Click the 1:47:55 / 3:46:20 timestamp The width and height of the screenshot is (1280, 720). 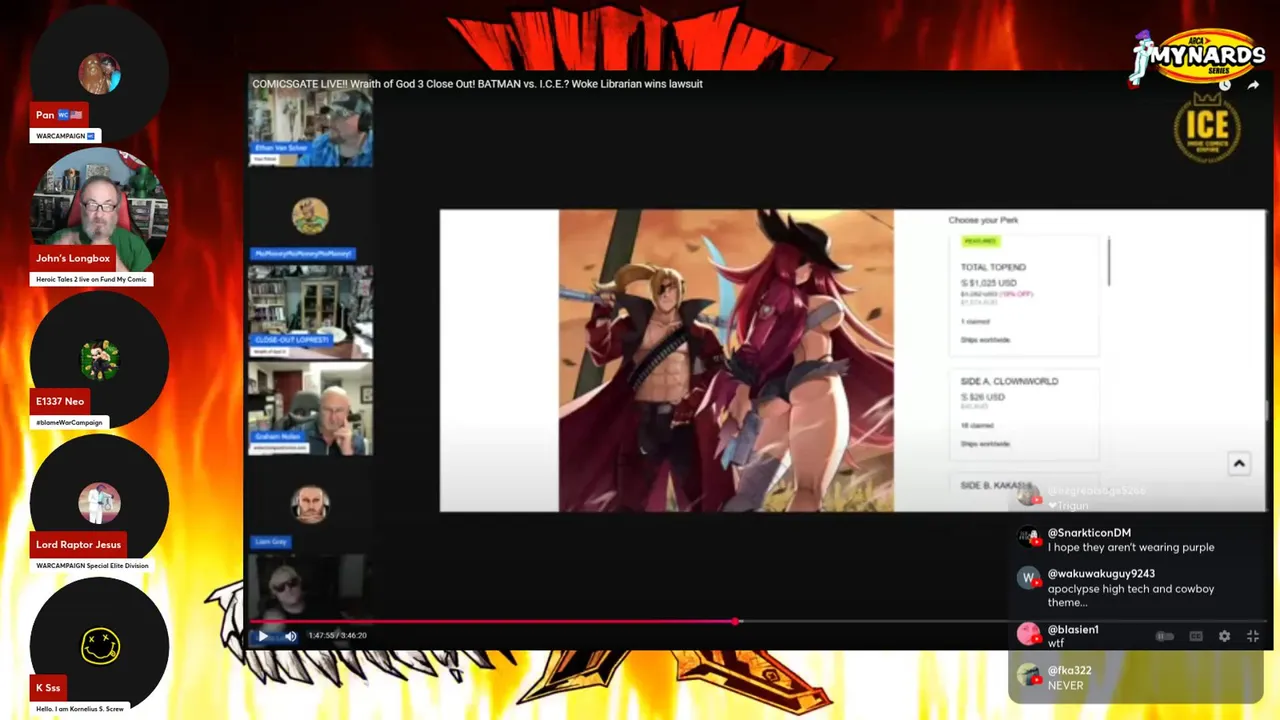pyautogui.click(x=337, y=636)
